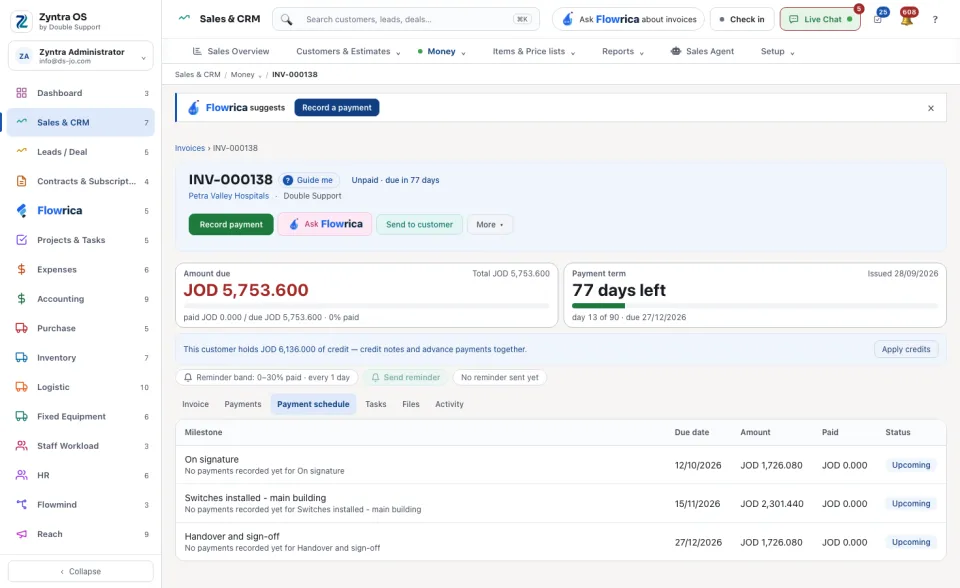960x588 pixels.
Task: Open Flowrica in the sidebar
Action: tap(80, 211)
